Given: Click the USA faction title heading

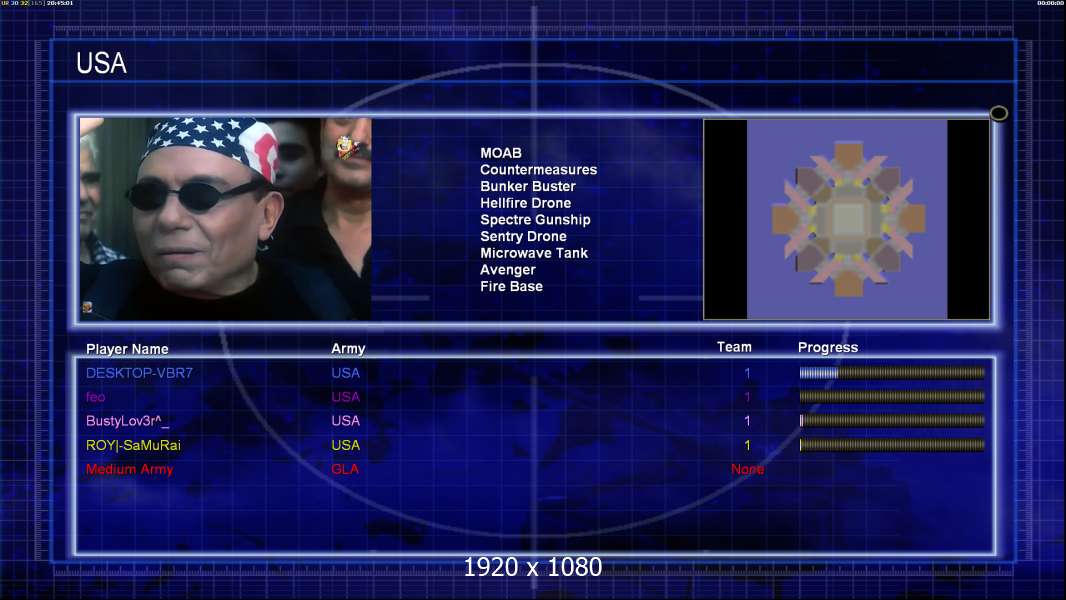Looking at the screenshot, I should click(x=101, y=64).
